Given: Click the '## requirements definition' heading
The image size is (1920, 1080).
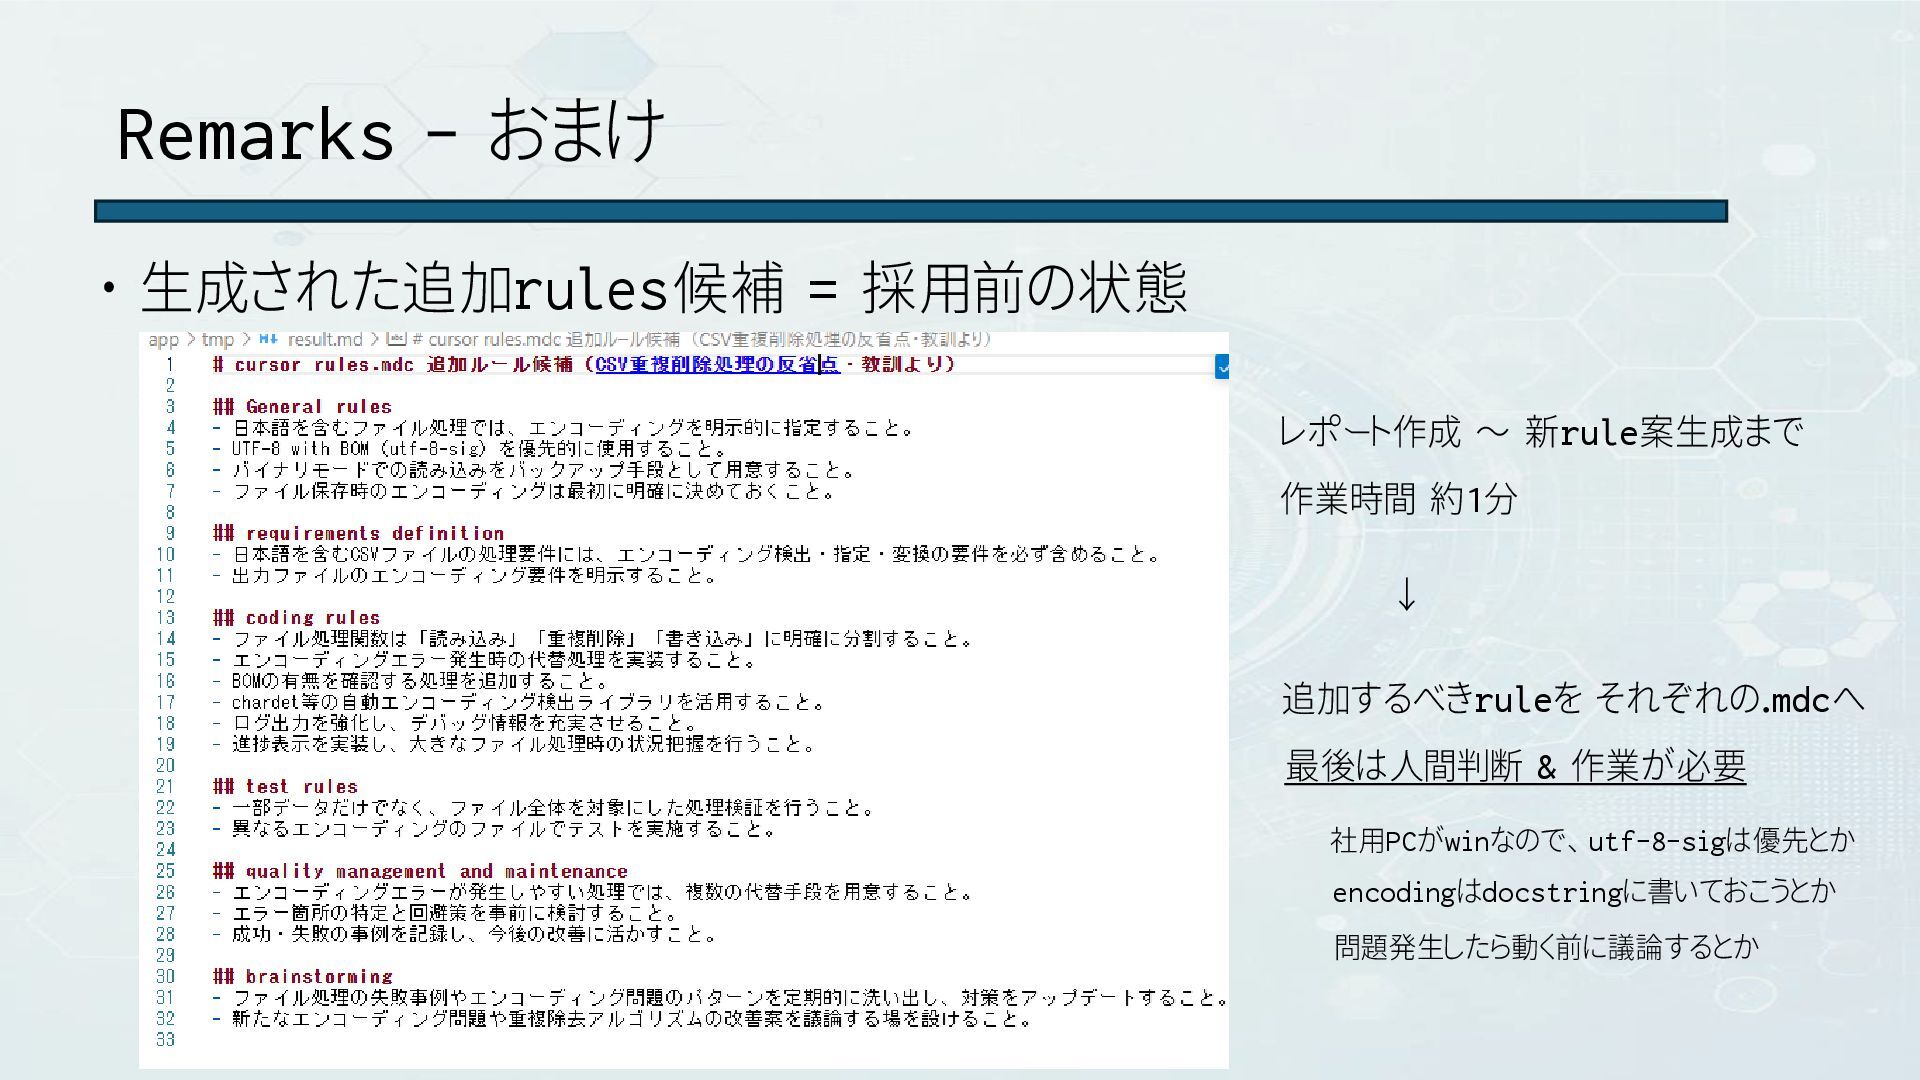Looking at the screenshot, I should [358, 534].
